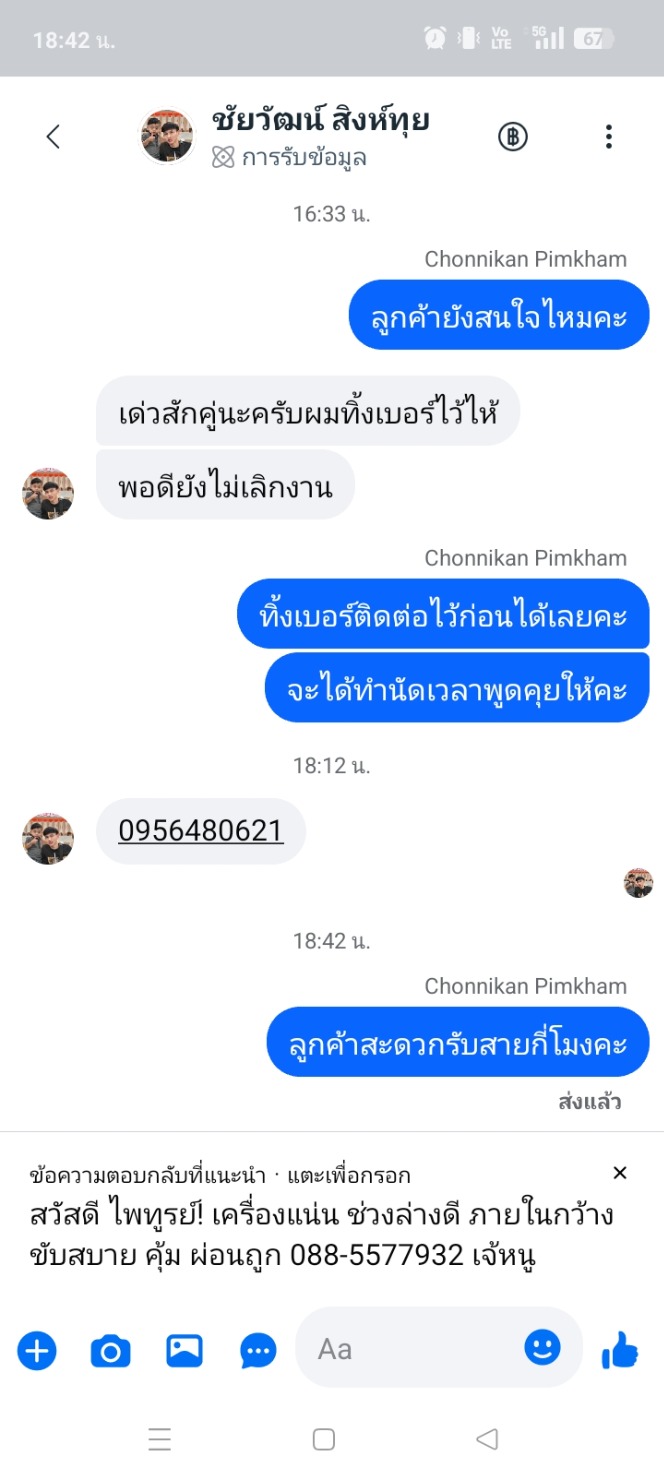Tap the Android back triangle button
664x1480 pixels.
pyautogui.click(x=487, y=1439)
